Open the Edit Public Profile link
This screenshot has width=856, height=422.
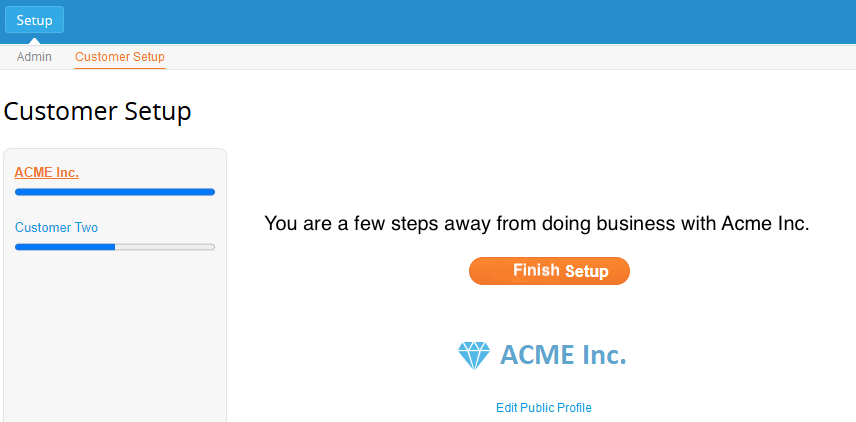point(544,408)
